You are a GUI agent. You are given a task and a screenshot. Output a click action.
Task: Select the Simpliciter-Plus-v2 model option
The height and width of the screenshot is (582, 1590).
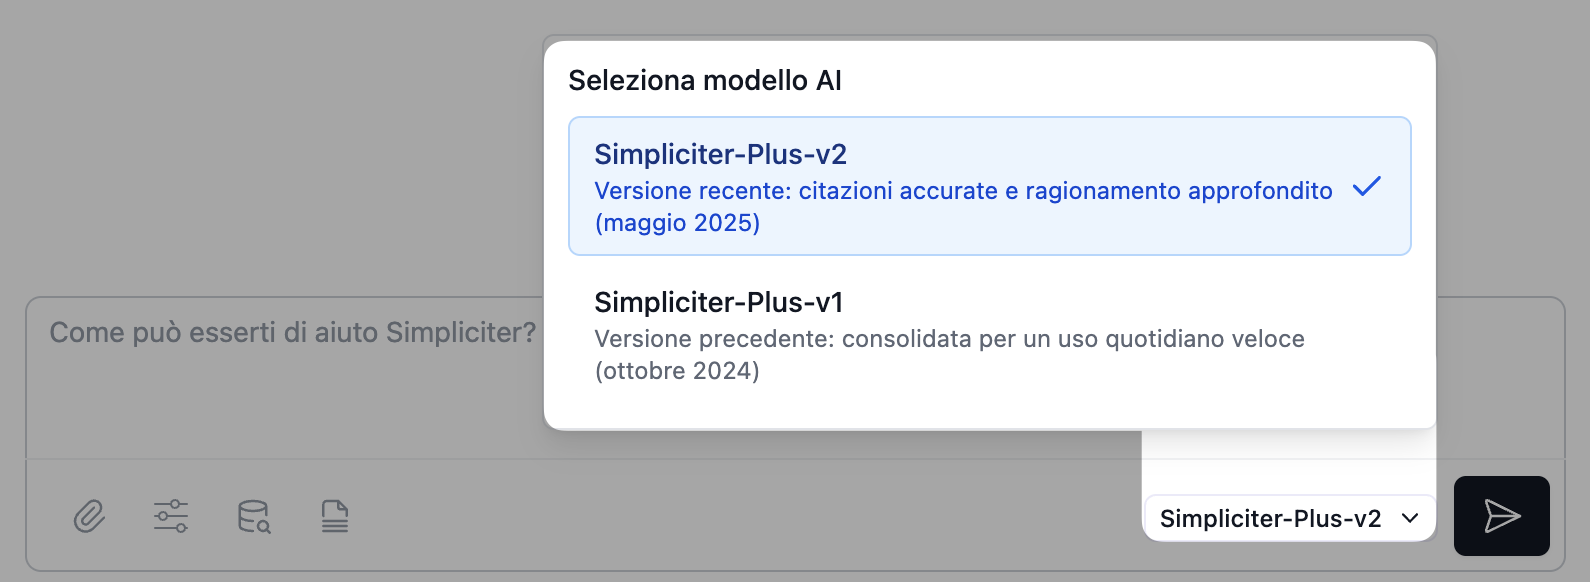(989, 186)
